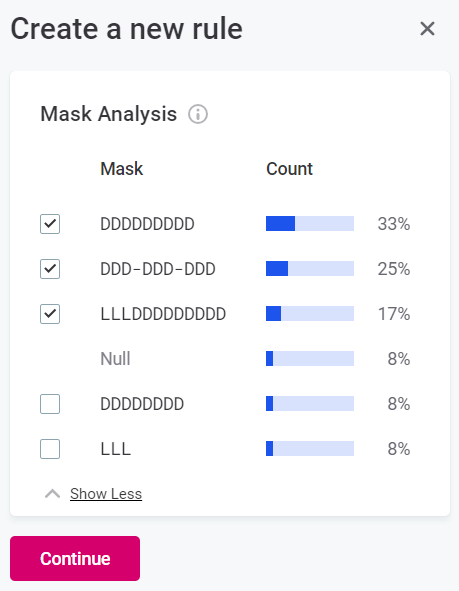Screen dimensions: 459x591
Task: Click the Null mask row label
Action: (x=115, y=358)
